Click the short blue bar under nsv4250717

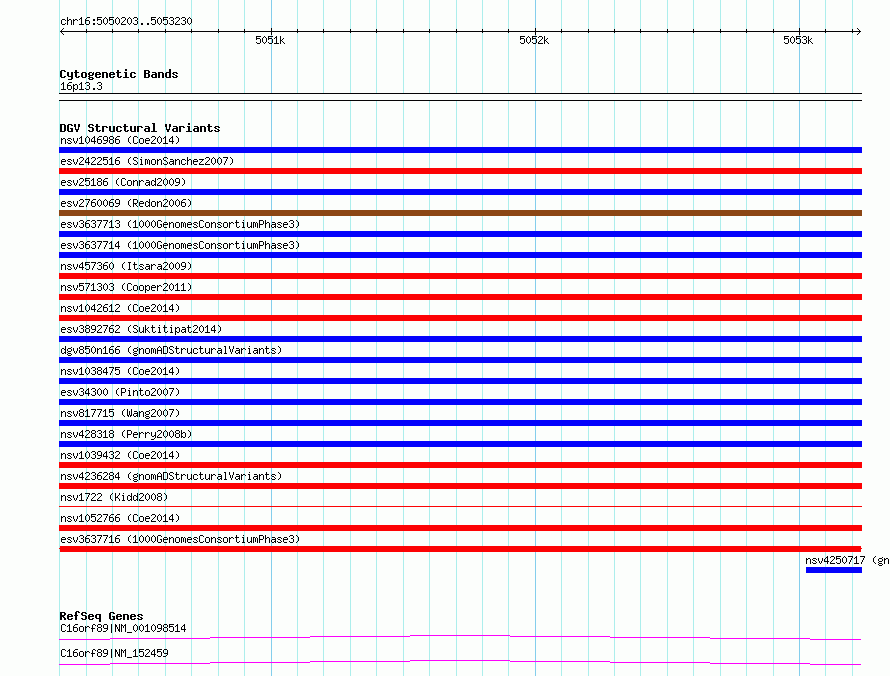coord(834,570)
